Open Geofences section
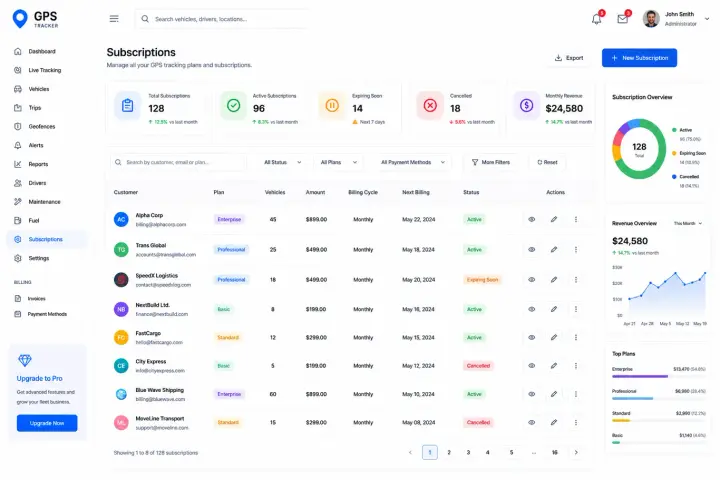 (42, 127)
